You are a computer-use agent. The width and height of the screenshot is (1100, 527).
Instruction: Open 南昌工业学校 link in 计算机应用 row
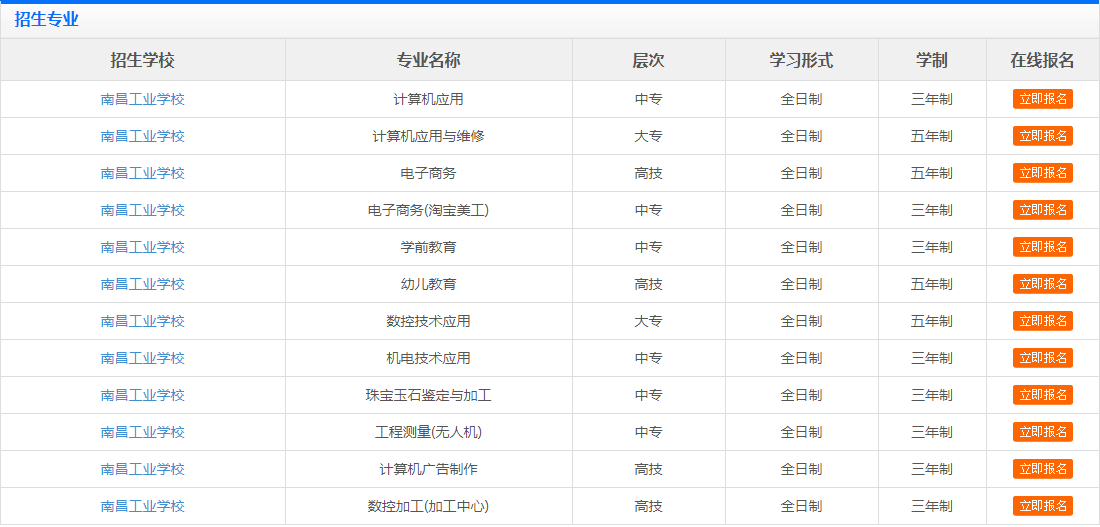pyautogui.click(x=143, y=99)
